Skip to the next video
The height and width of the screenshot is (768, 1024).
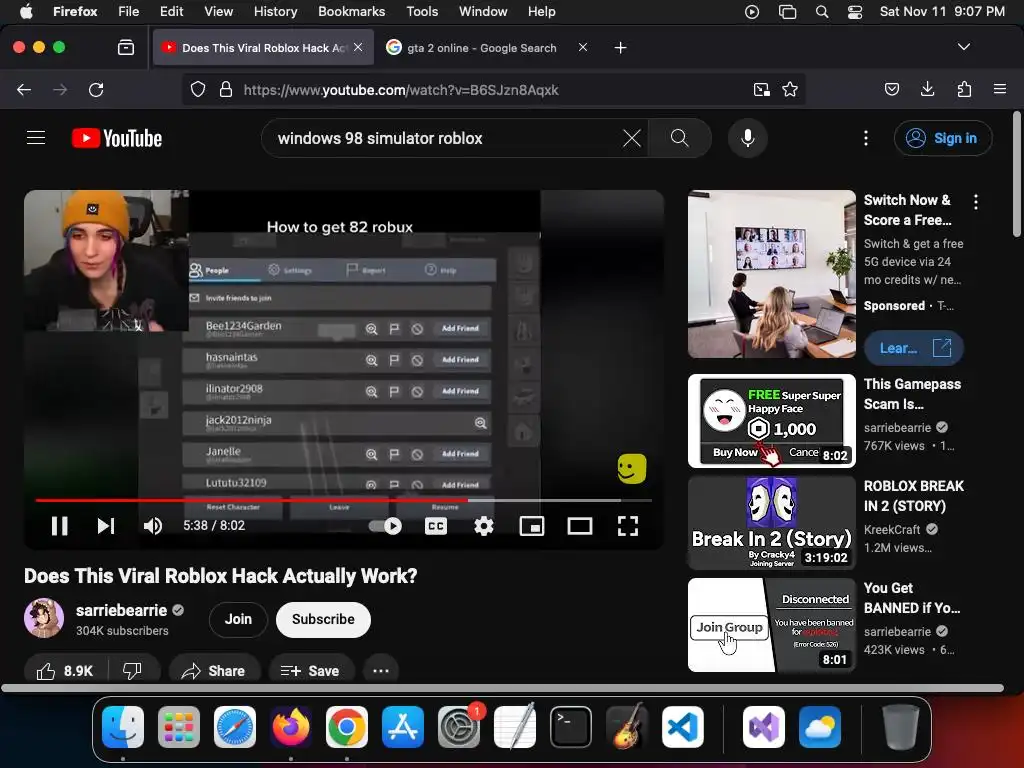(106, 526)
